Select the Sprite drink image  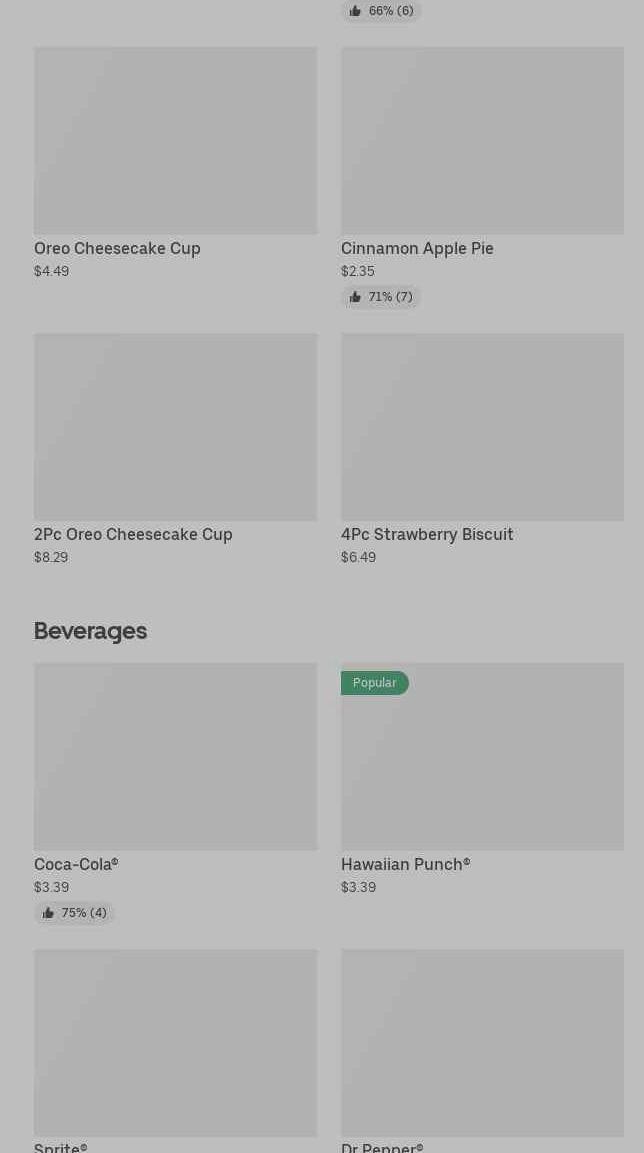(175, 1043)
